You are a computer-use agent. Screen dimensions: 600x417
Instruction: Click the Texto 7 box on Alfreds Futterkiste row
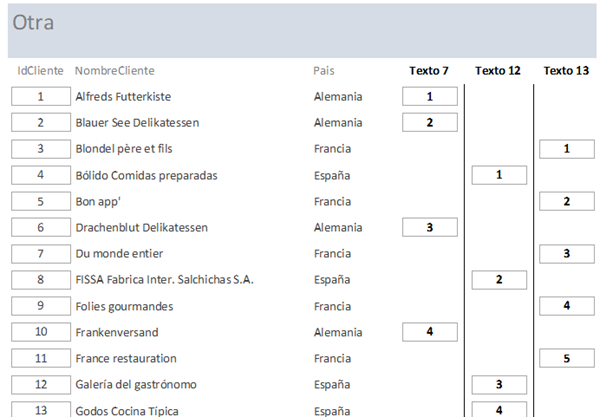pyautogui.click(x=429, y=97)
